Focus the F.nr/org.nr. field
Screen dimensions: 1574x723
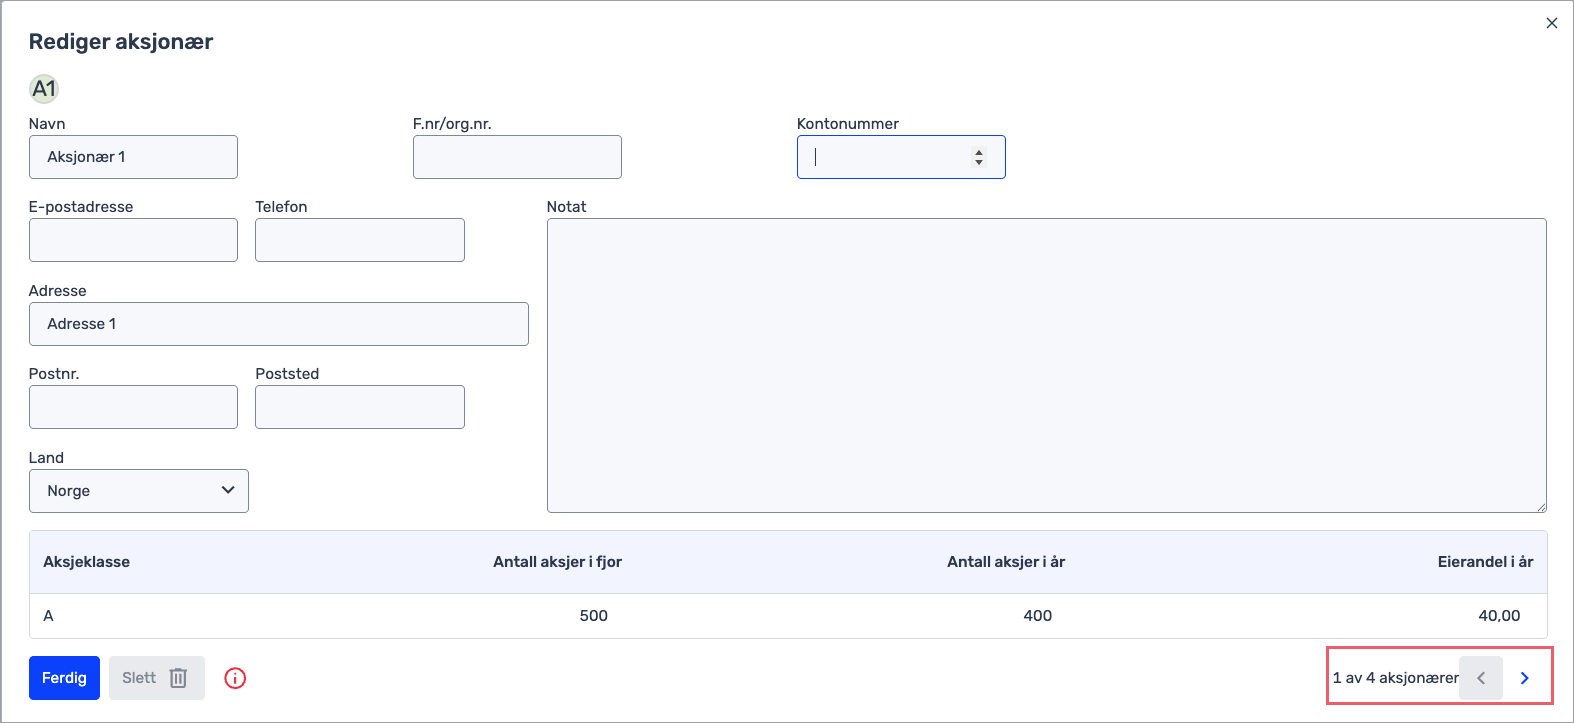pyautogui.click(x=517, y=157)
